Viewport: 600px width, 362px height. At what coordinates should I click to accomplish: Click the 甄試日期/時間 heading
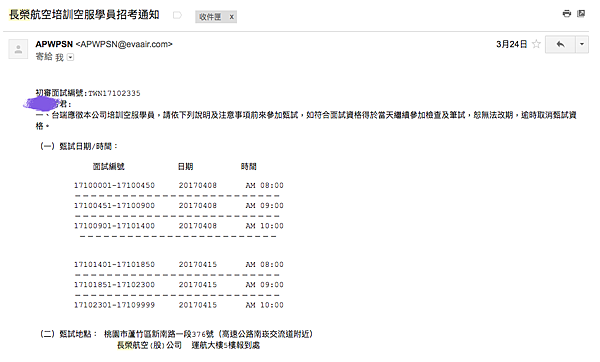(x=79, y=146)
